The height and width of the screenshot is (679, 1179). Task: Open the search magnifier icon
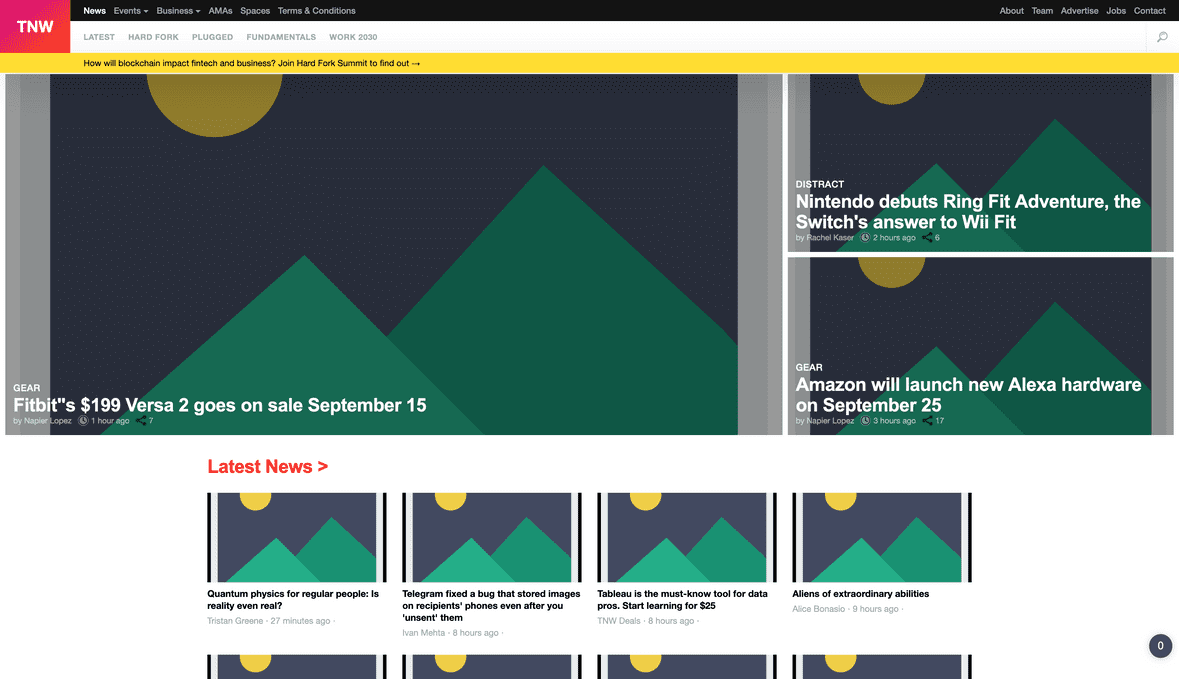[x=1161, y=36]
